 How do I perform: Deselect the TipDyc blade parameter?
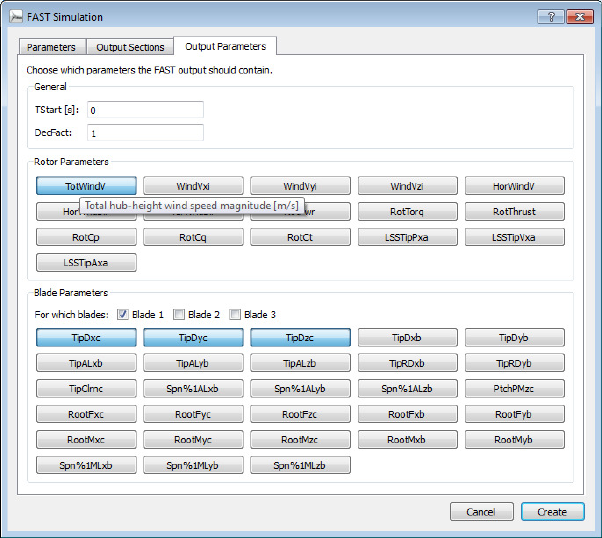(193, 338)
